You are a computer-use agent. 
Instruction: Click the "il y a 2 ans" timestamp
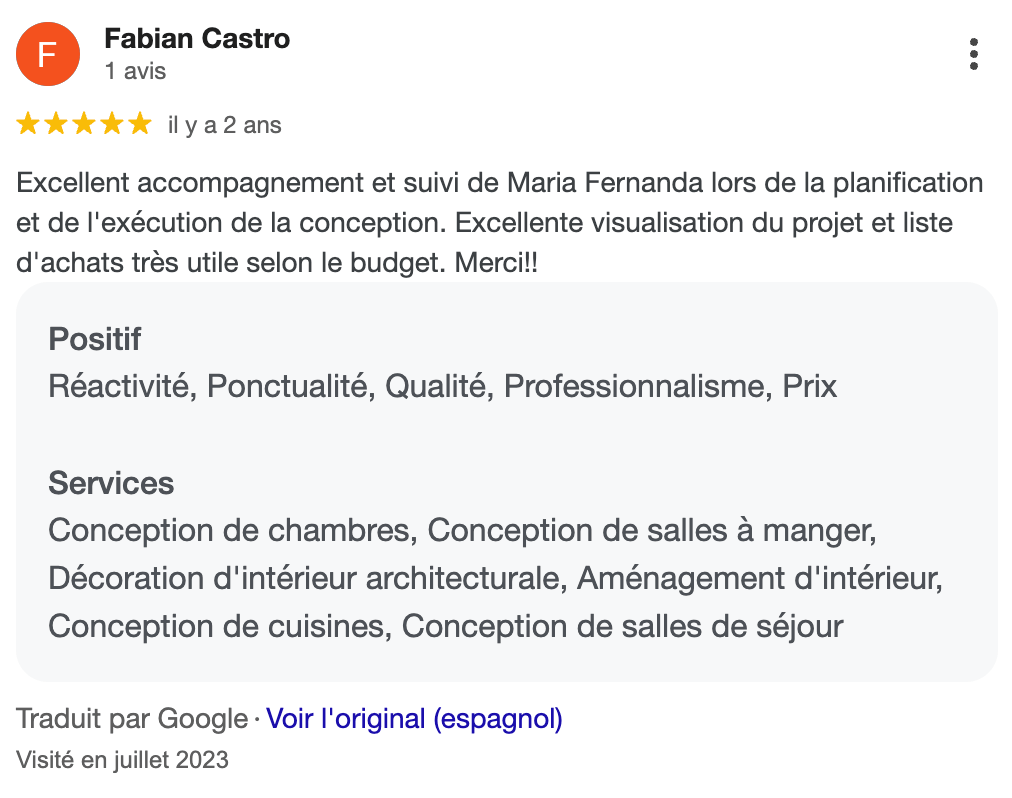click(225, 126)
